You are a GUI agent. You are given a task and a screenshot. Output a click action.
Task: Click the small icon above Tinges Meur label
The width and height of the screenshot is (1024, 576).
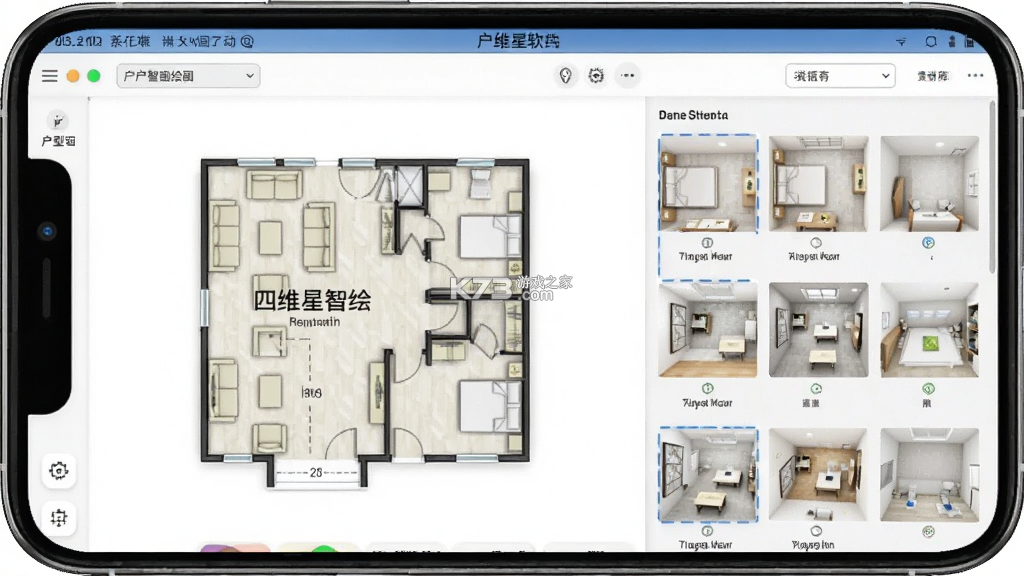coord(707,243)
